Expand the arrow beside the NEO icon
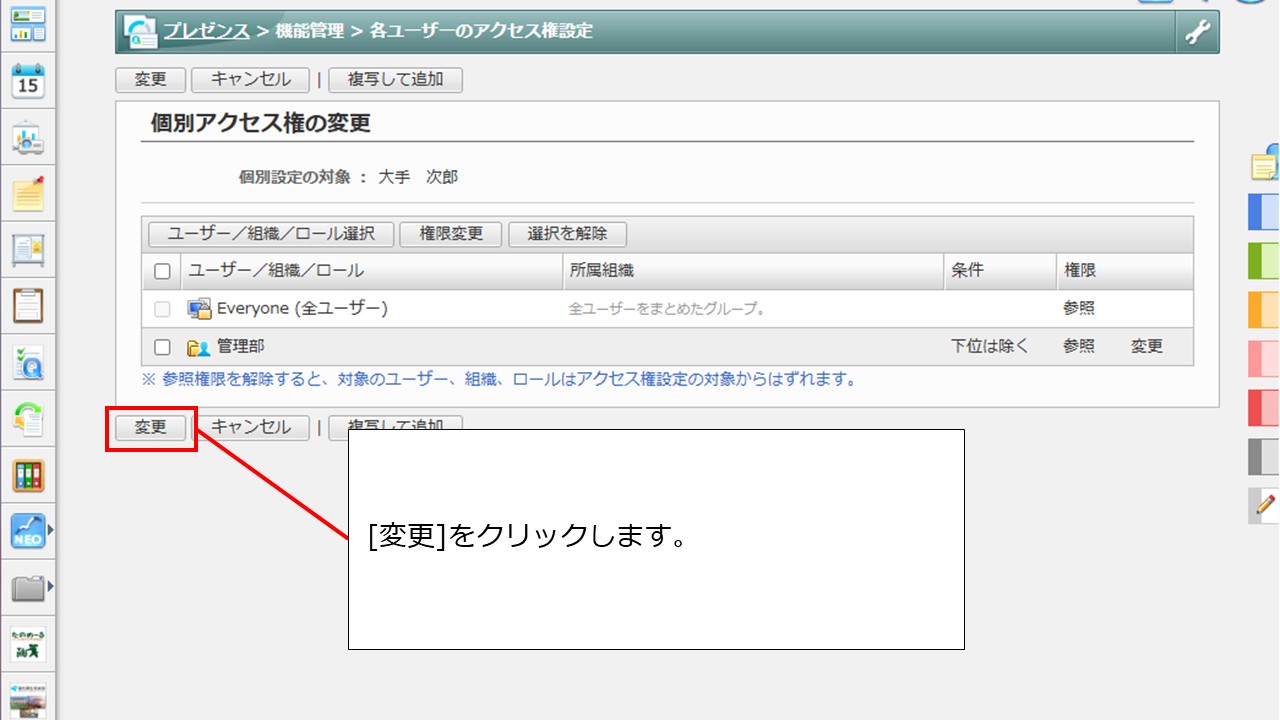 51,530
